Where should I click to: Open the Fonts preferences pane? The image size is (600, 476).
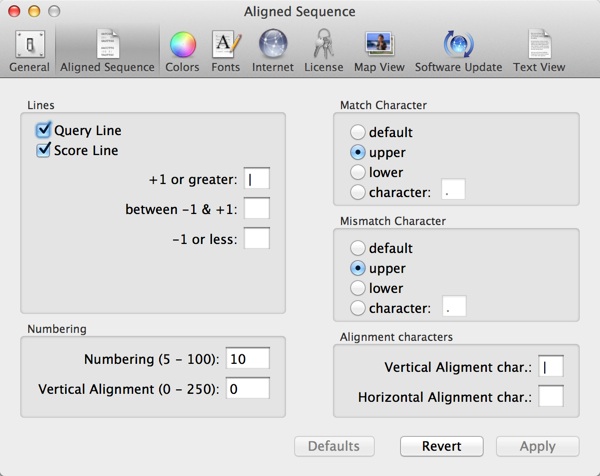coord(225,50)
